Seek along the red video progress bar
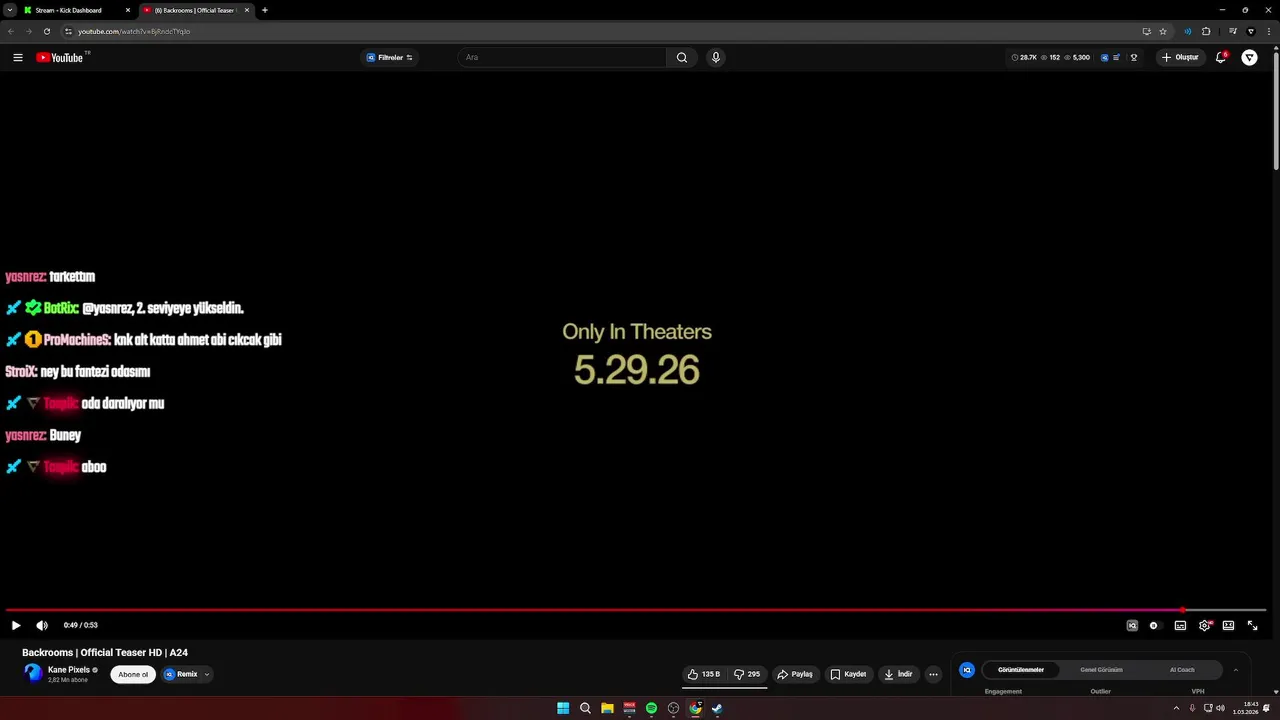 636,609
